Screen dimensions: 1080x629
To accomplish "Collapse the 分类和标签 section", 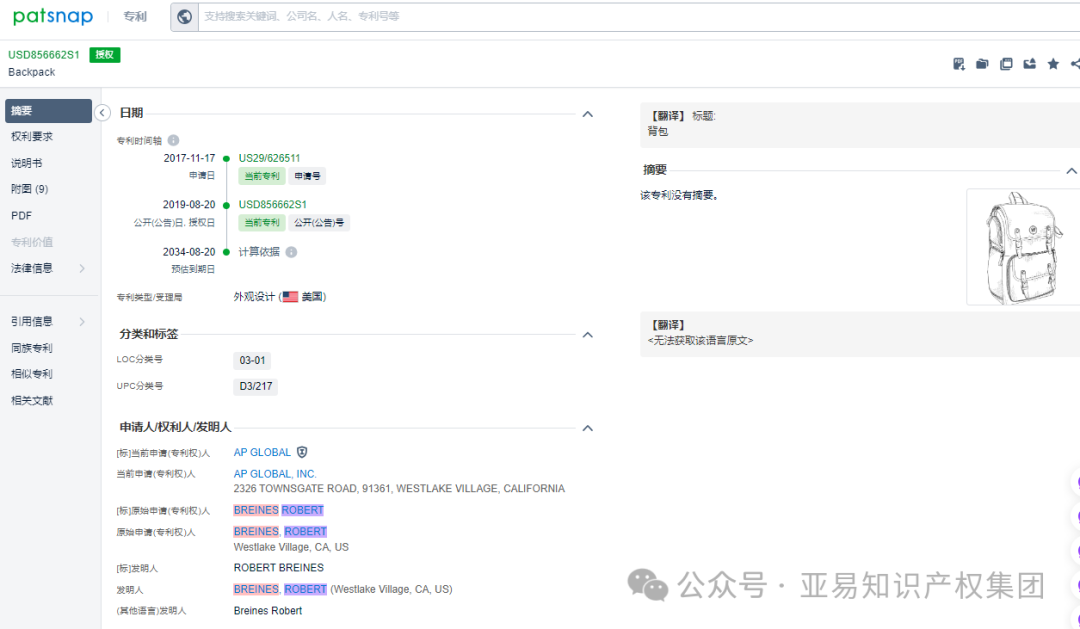I will (x=588, y=335).
